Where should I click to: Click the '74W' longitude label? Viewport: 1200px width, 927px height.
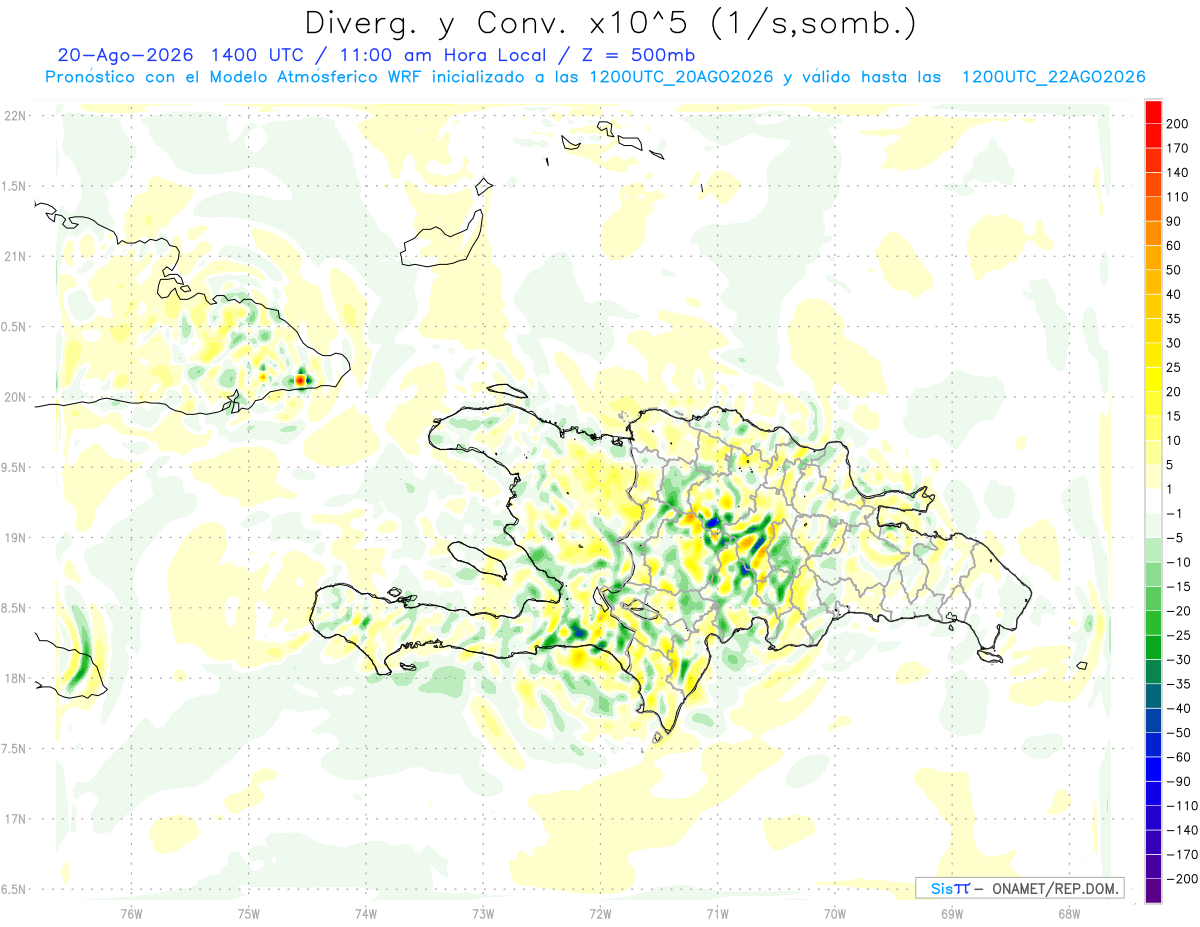pyautogui.click(x=366, y=913)
